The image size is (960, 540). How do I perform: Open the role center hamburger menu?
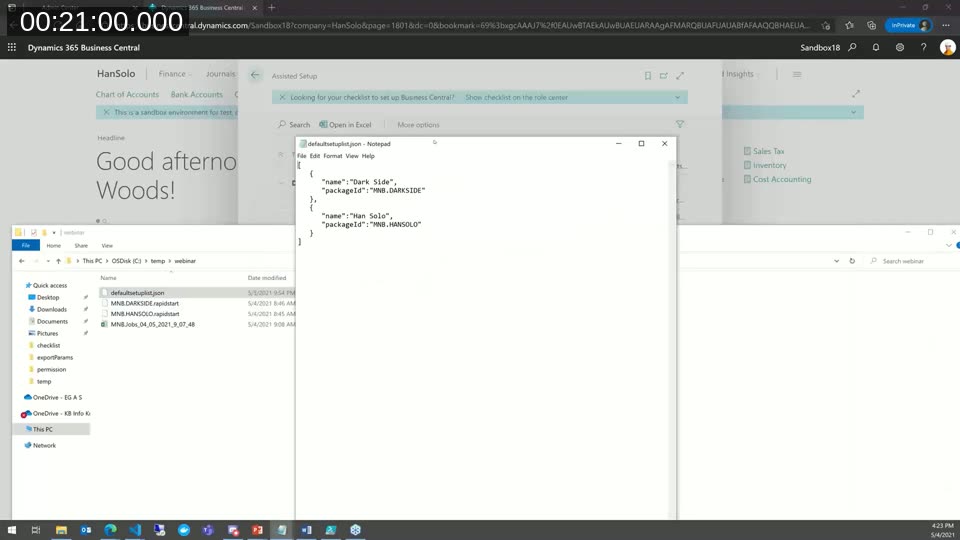(x=797, y=74)
